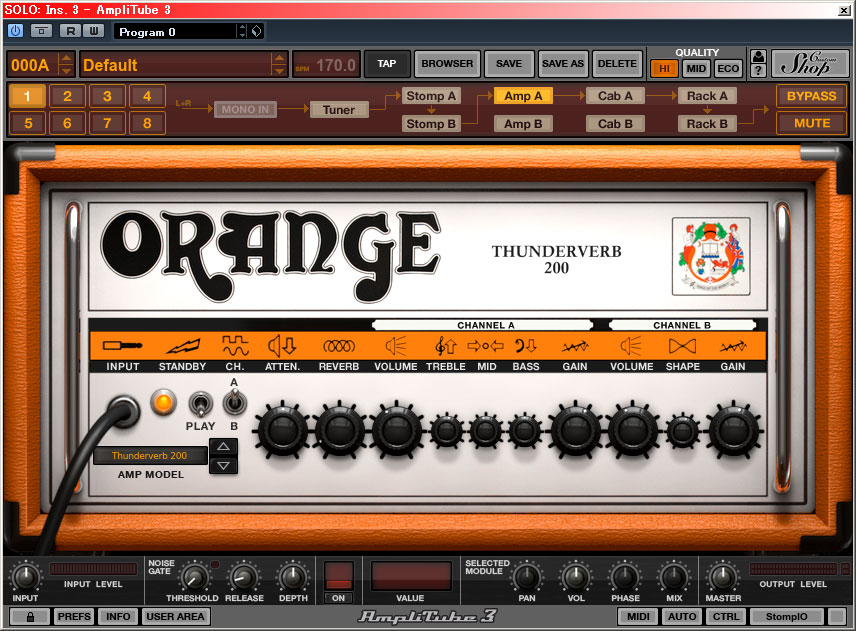Select the active Amp A module

[x=523, y=96]
